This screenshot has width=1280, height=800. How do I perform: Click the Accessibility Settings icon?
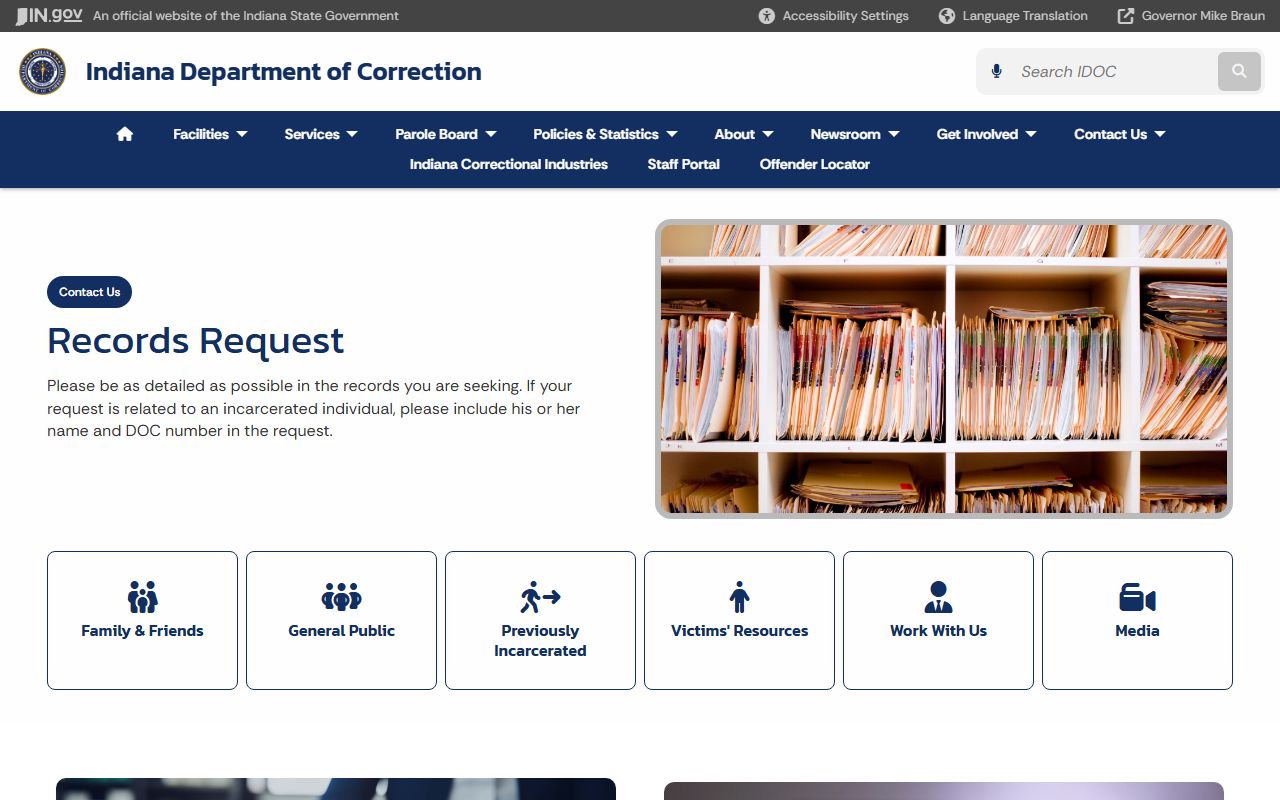(x=767, y=16)
